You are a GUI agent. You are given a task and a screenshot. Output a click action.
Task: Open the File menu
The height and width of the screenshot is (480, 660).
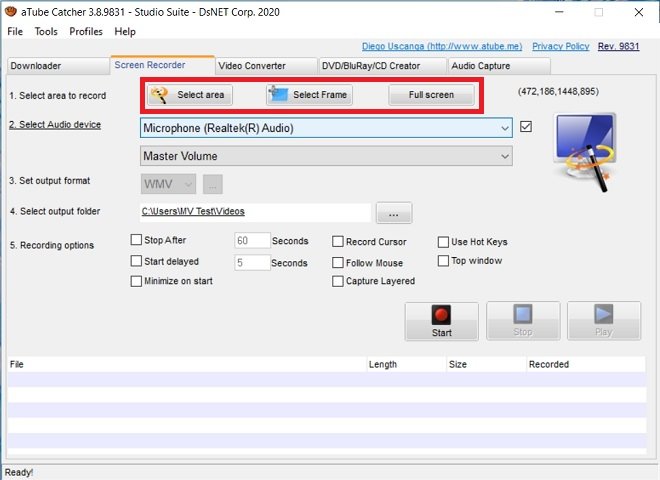15,32
